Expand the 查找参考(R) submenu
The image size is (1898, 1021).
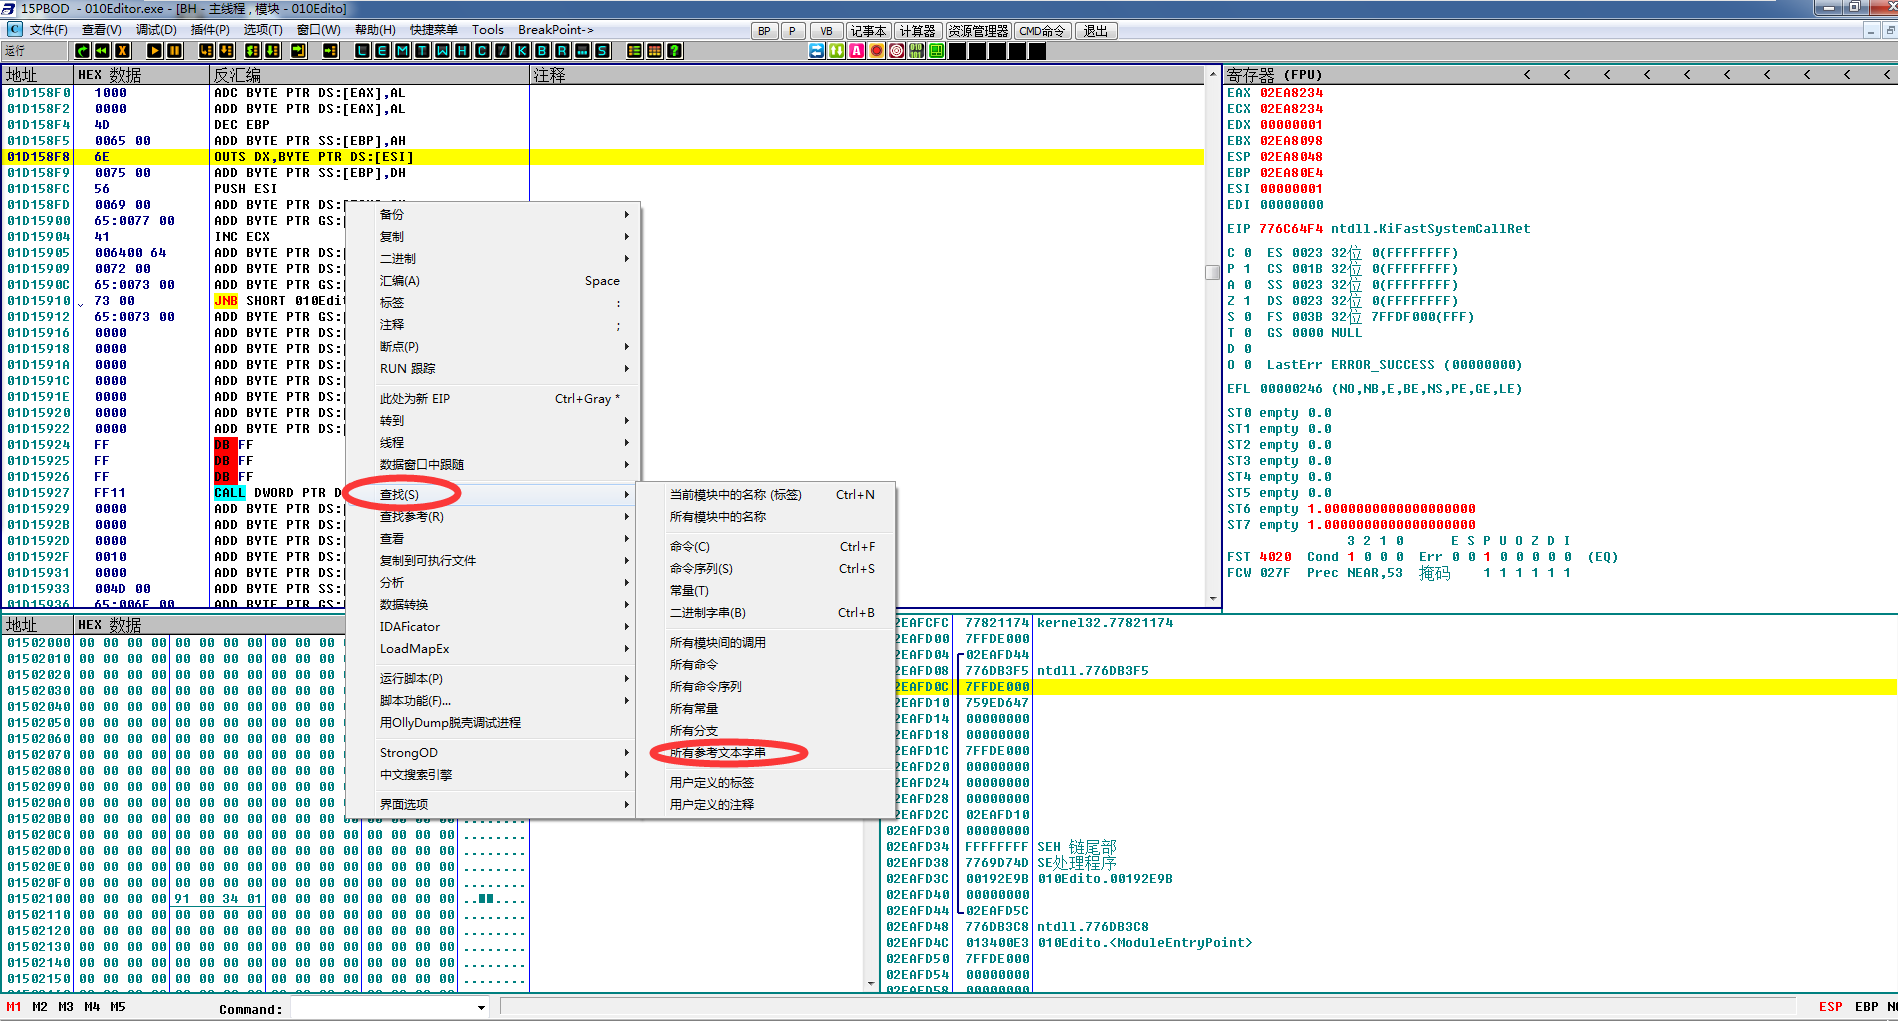click(491, 517)
